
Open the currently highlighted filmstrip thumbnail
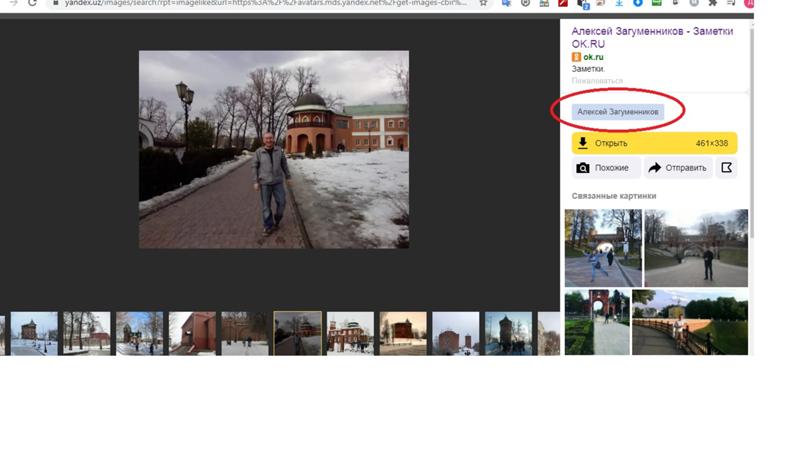[x=297, y=333]
